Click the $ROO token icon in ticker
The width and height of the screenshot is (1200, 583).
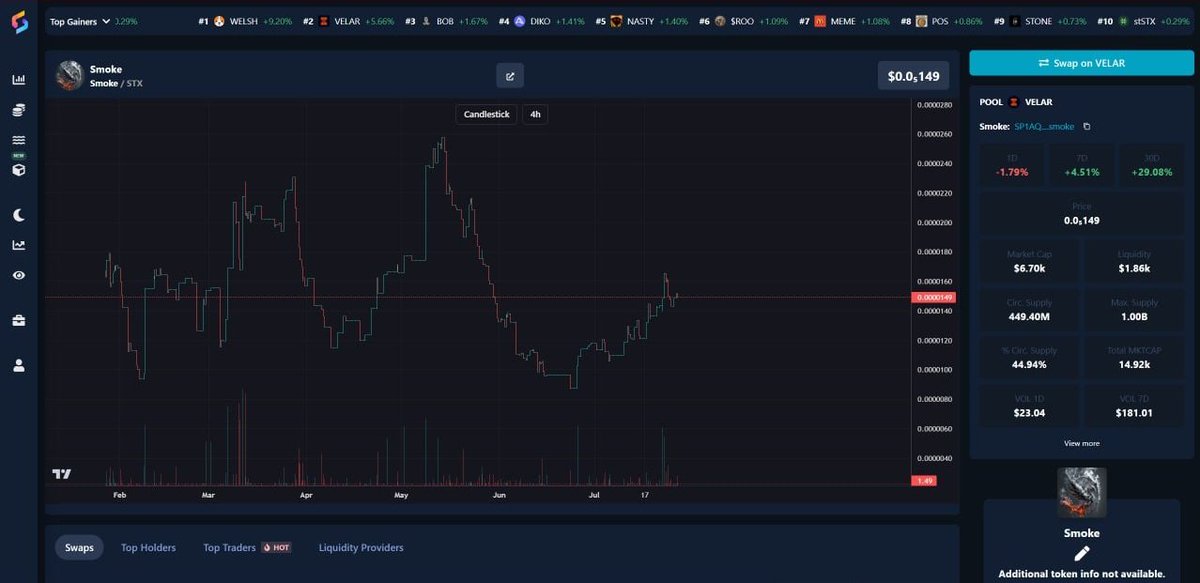[x=719, y=21]
